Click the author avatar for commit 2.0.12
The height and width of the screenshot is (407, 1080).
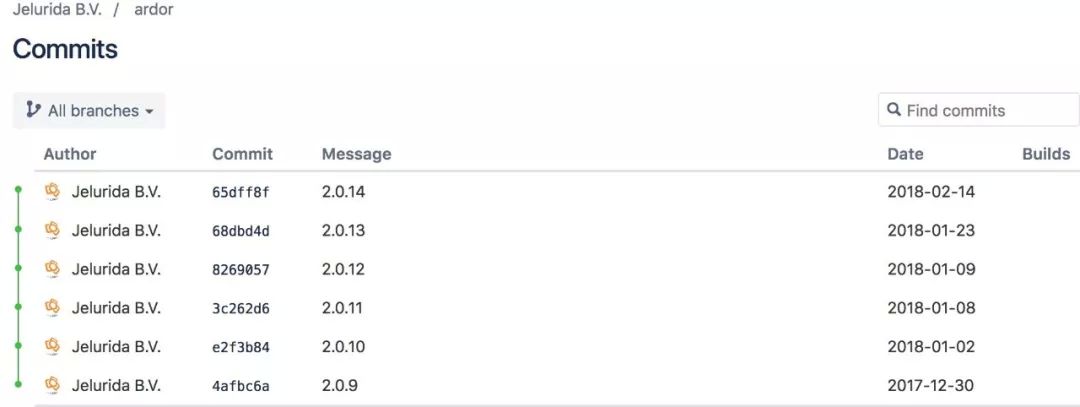pyautogui.click(x=52, y=269)
